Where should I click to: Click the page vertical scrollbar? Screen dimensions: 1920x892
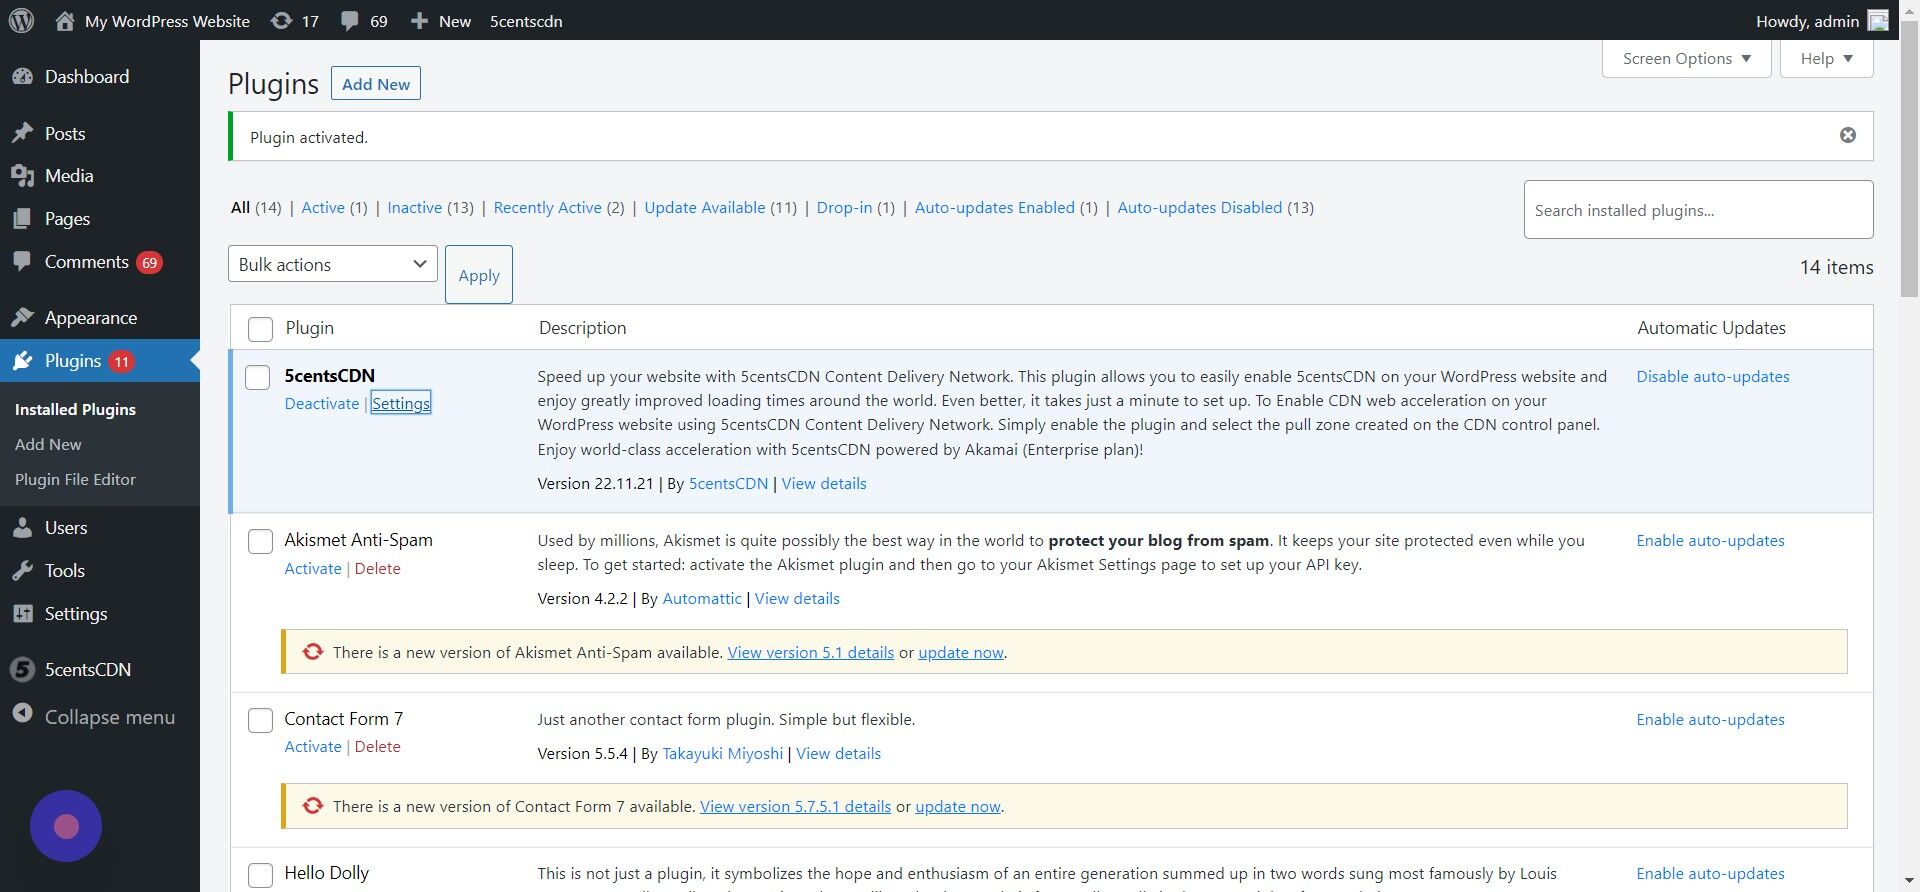tap(1909, 160)
